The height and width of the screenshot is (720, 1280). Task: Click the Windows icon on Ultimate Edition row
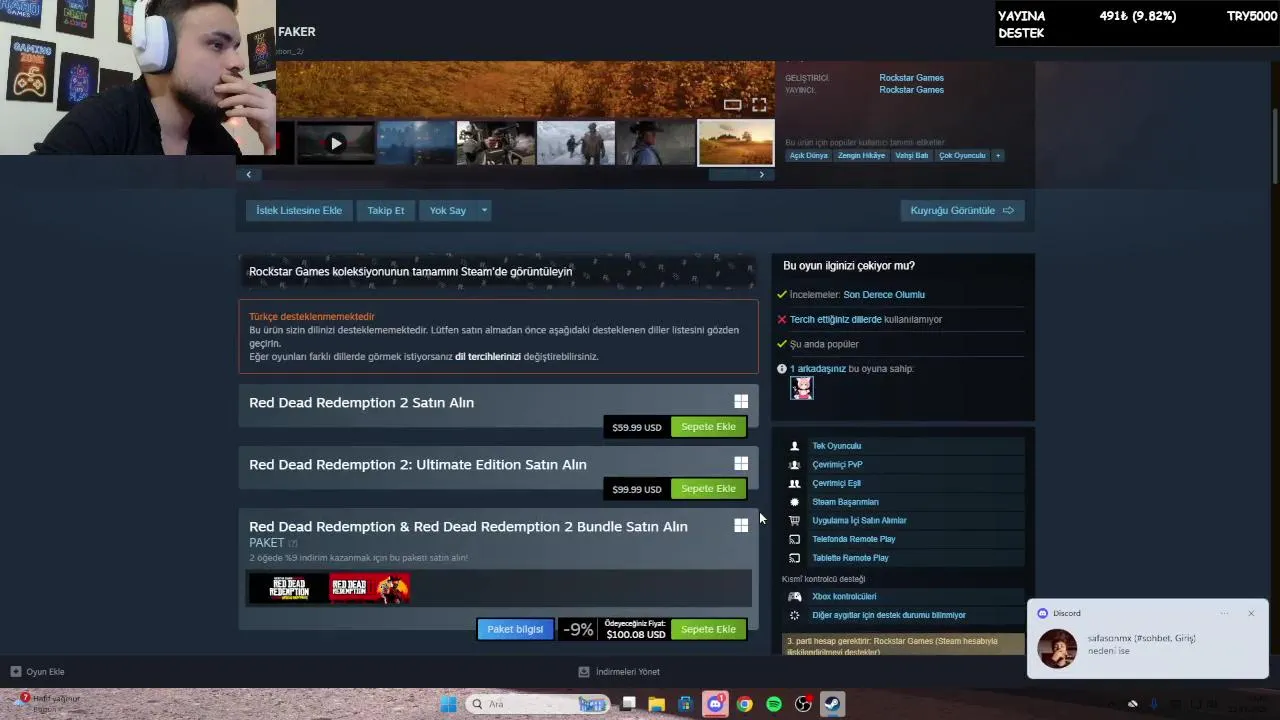(741, 463)
